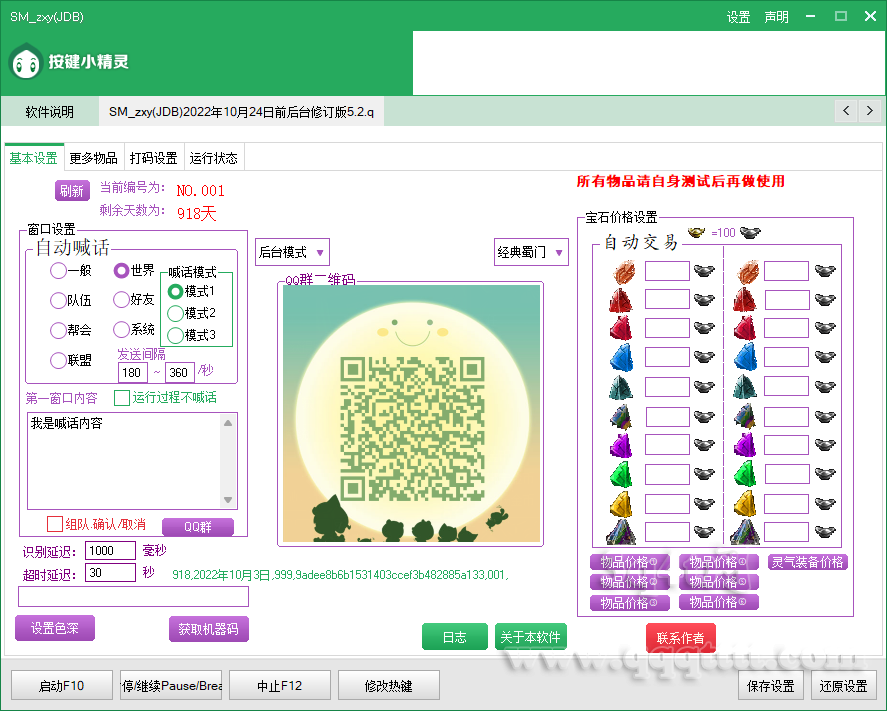Open the 日志 log button

(454, 637)
